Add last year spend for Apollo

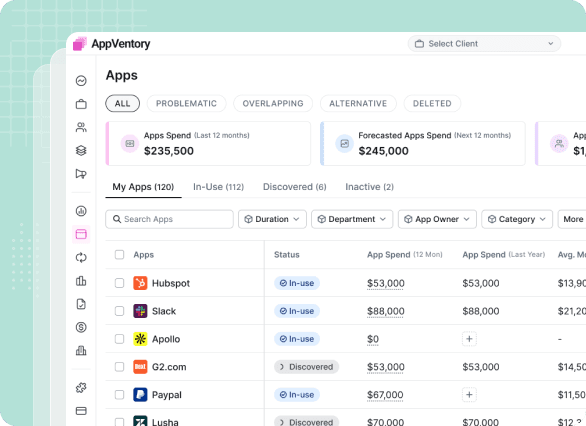(x=469, y=339)
